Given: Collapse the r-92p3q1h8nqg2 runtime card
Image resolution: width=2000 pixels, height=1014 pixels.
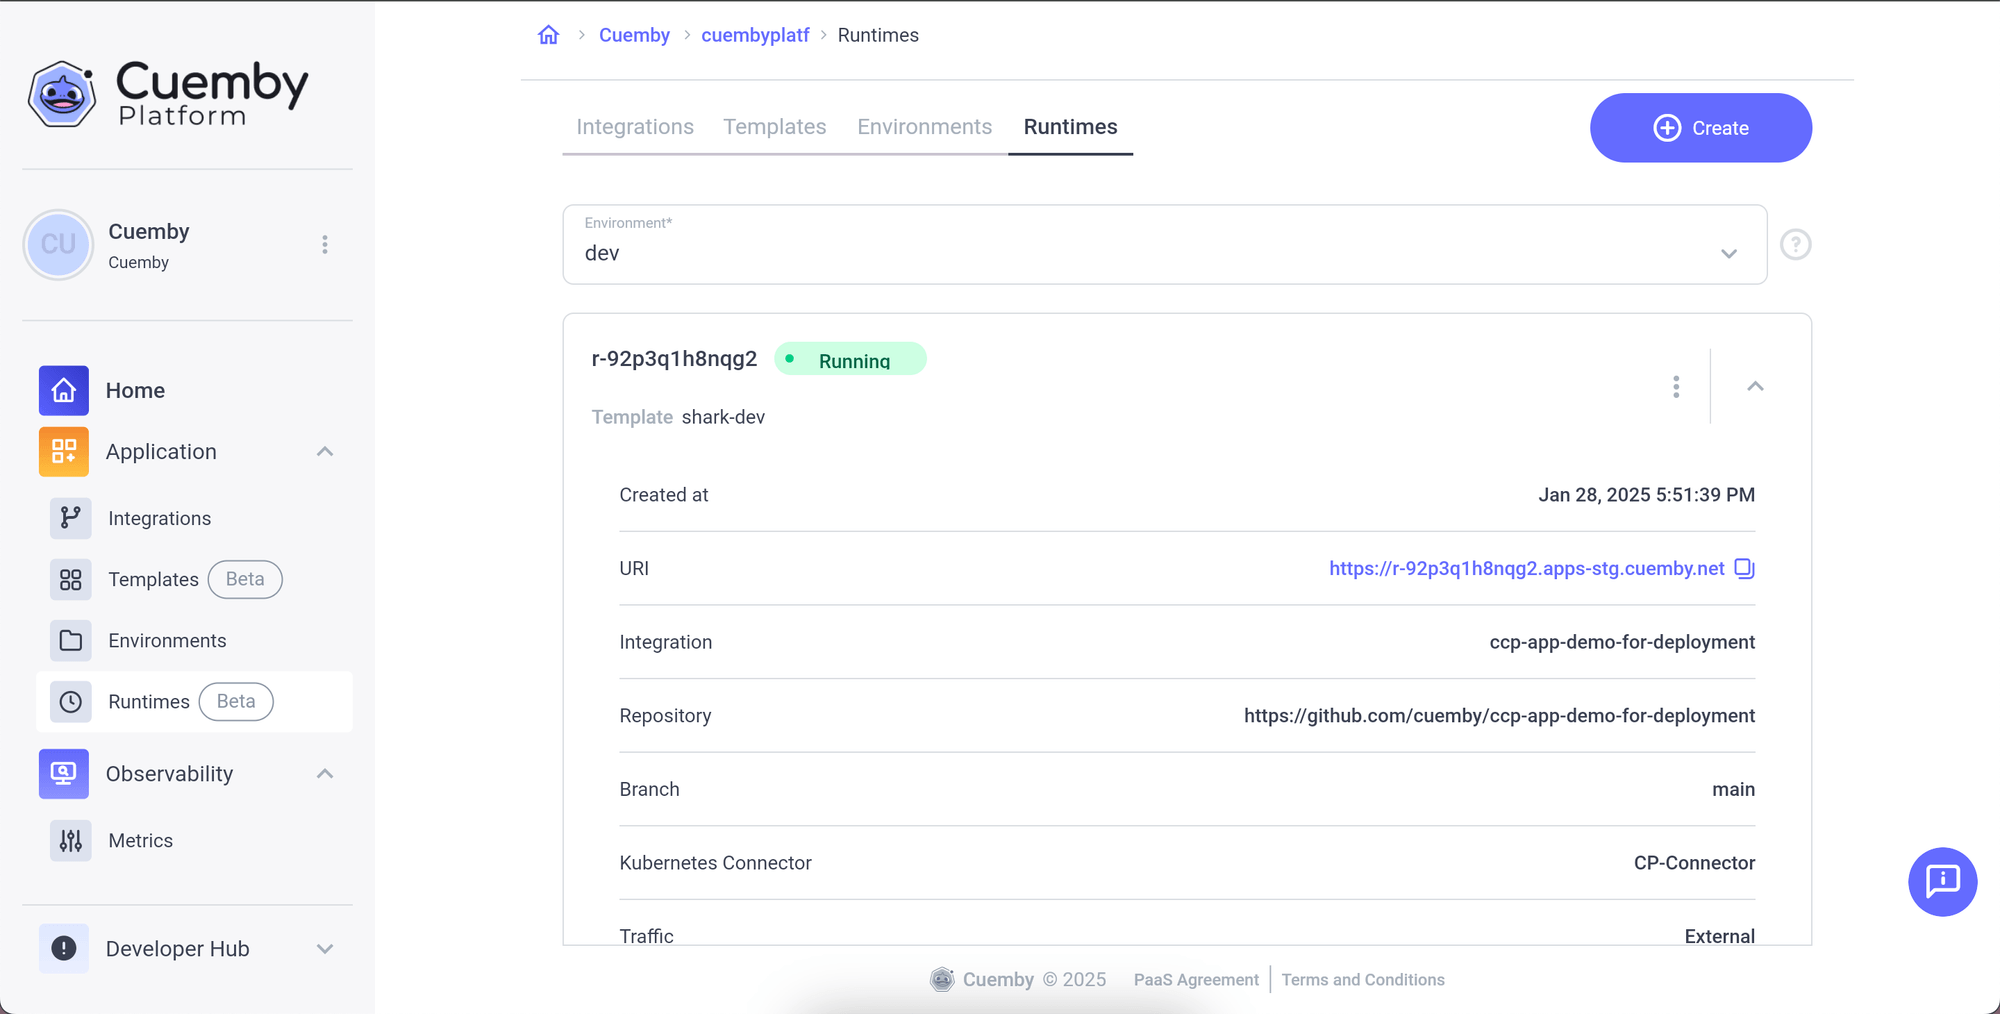Looking at the screenshot, I should coord(1755,386).
